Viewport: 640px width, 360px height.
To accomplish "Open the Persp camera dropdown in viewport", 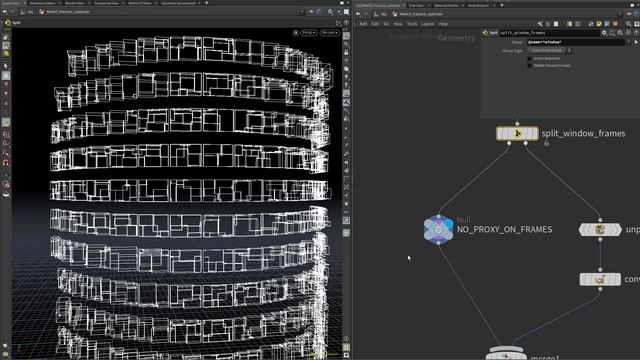I will (x=309, y=33).
